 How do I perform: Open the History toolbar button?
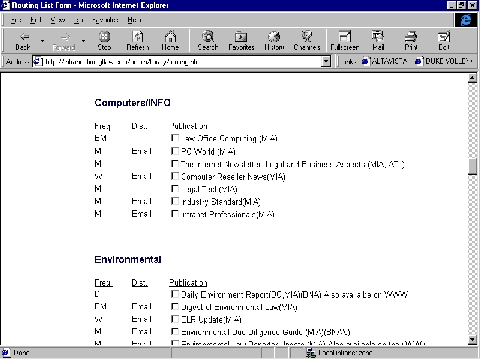[274, 41]
